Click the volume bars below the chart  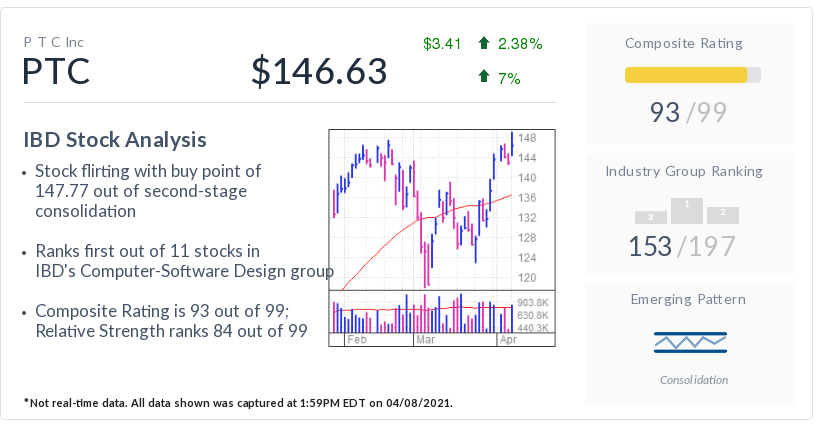(425, 315)
